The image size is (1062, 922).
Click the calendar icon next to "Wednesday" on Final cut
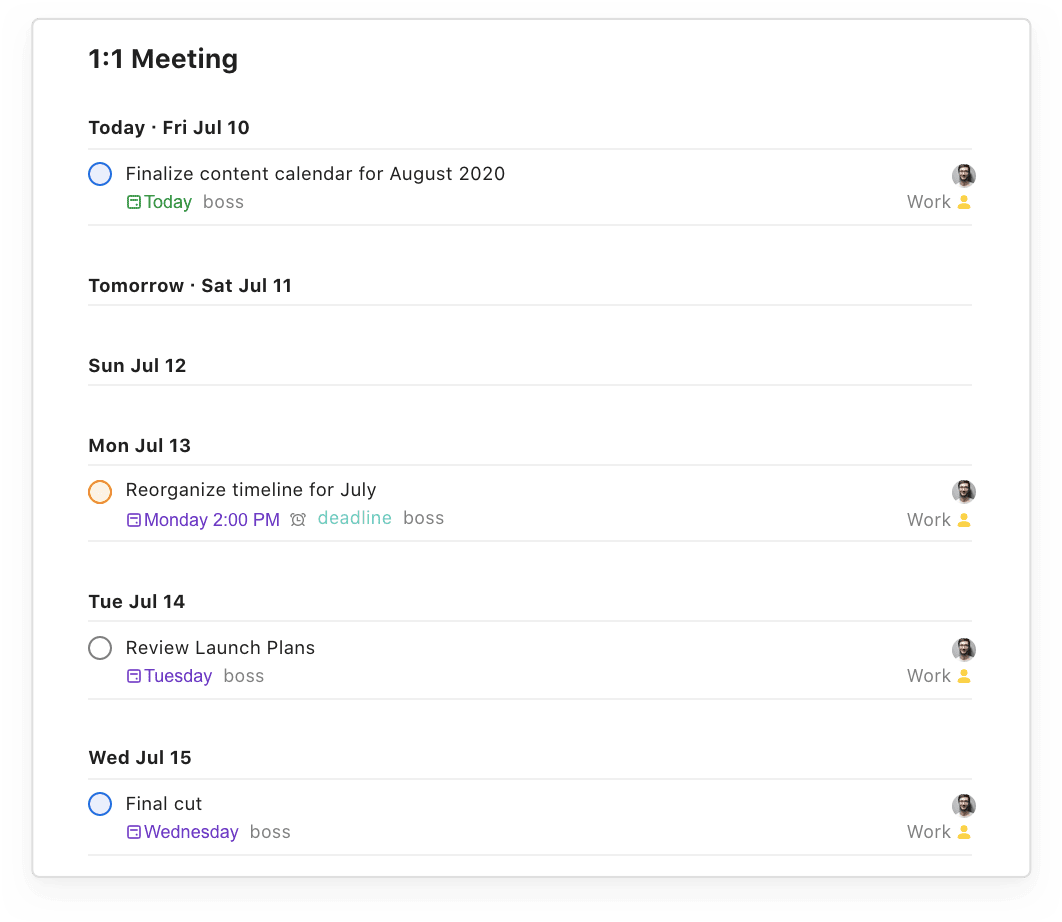point(132,831)
